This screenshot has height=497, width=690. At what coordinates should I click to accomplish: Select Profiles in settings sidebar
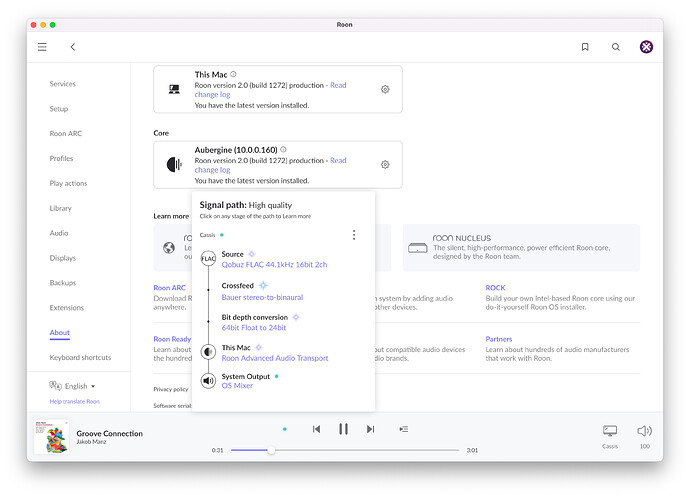click(61, 158)
